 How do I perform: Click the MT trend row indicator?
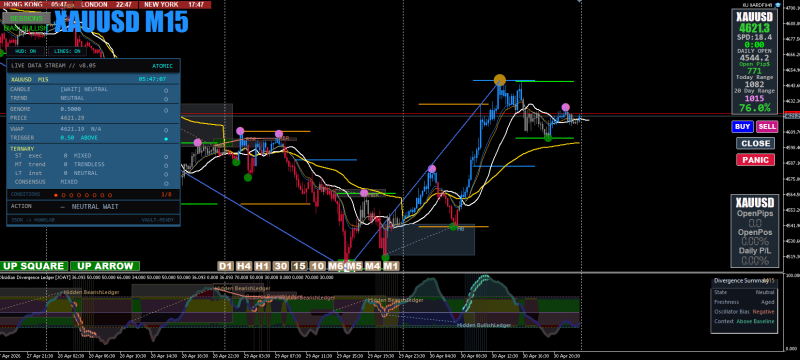coord(166,165)
